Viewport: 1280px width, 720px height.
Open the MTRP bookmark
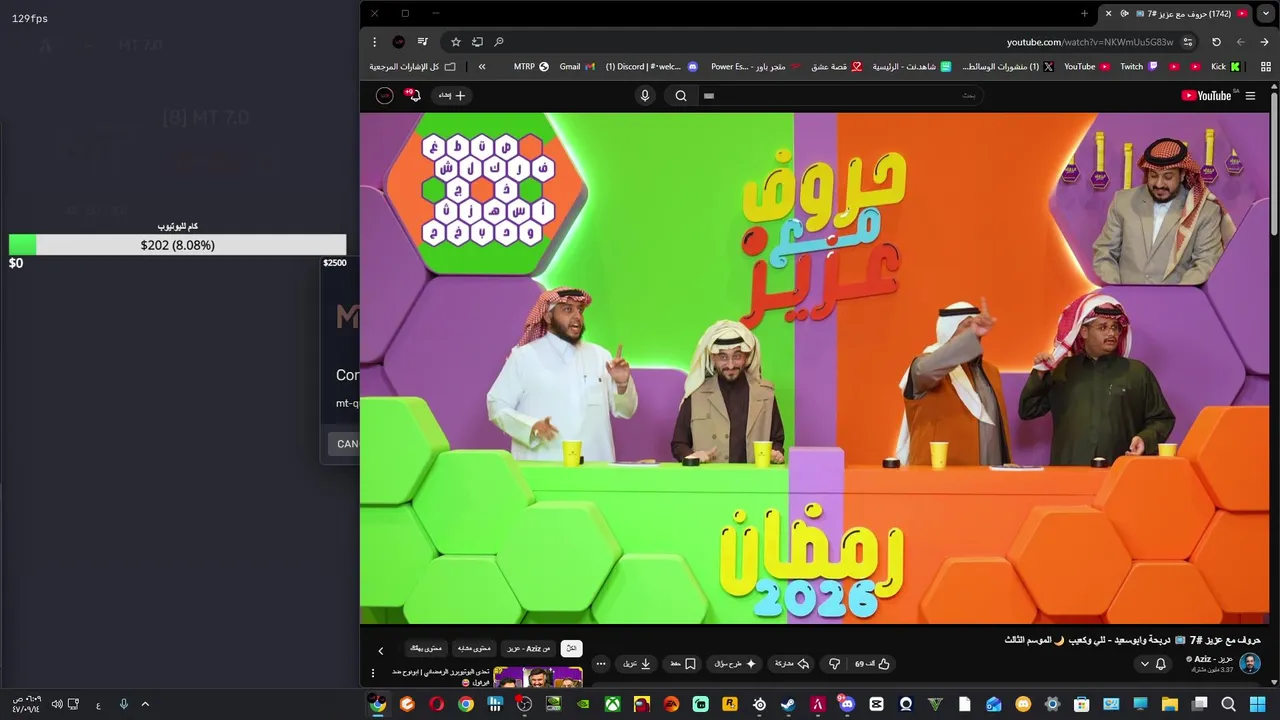(531, 67)
